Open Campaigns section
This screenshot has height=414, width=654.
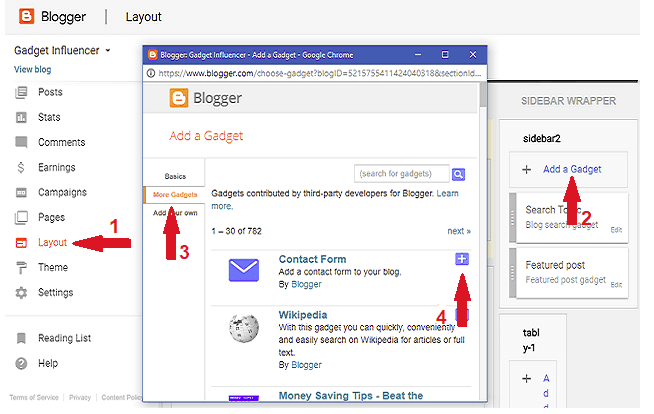click(x=63, y=192)
